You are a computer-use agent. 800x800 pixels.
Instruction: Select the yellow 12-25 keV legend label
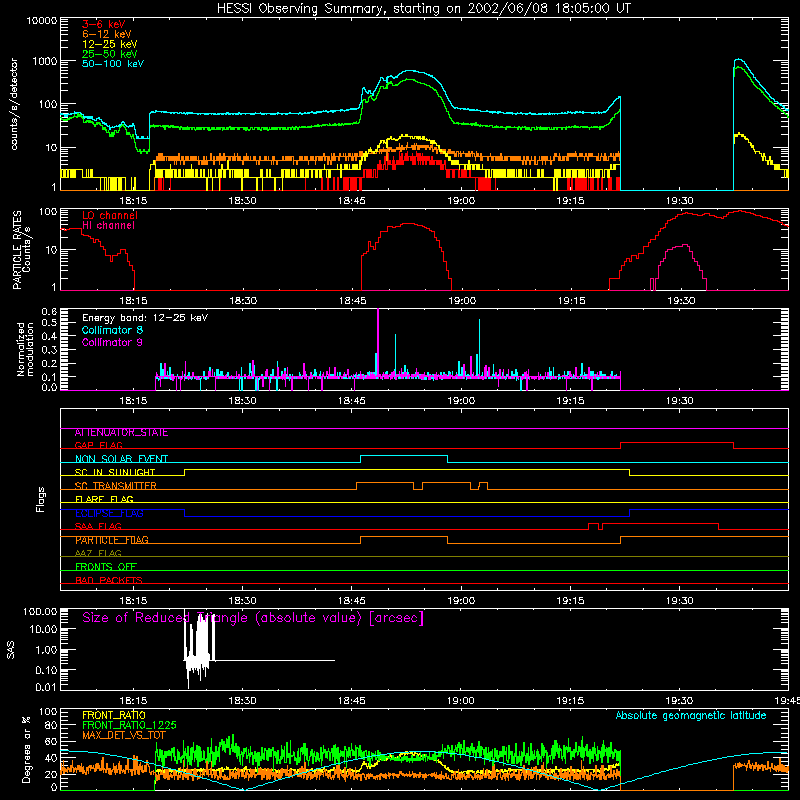click(x=110, y=44)
